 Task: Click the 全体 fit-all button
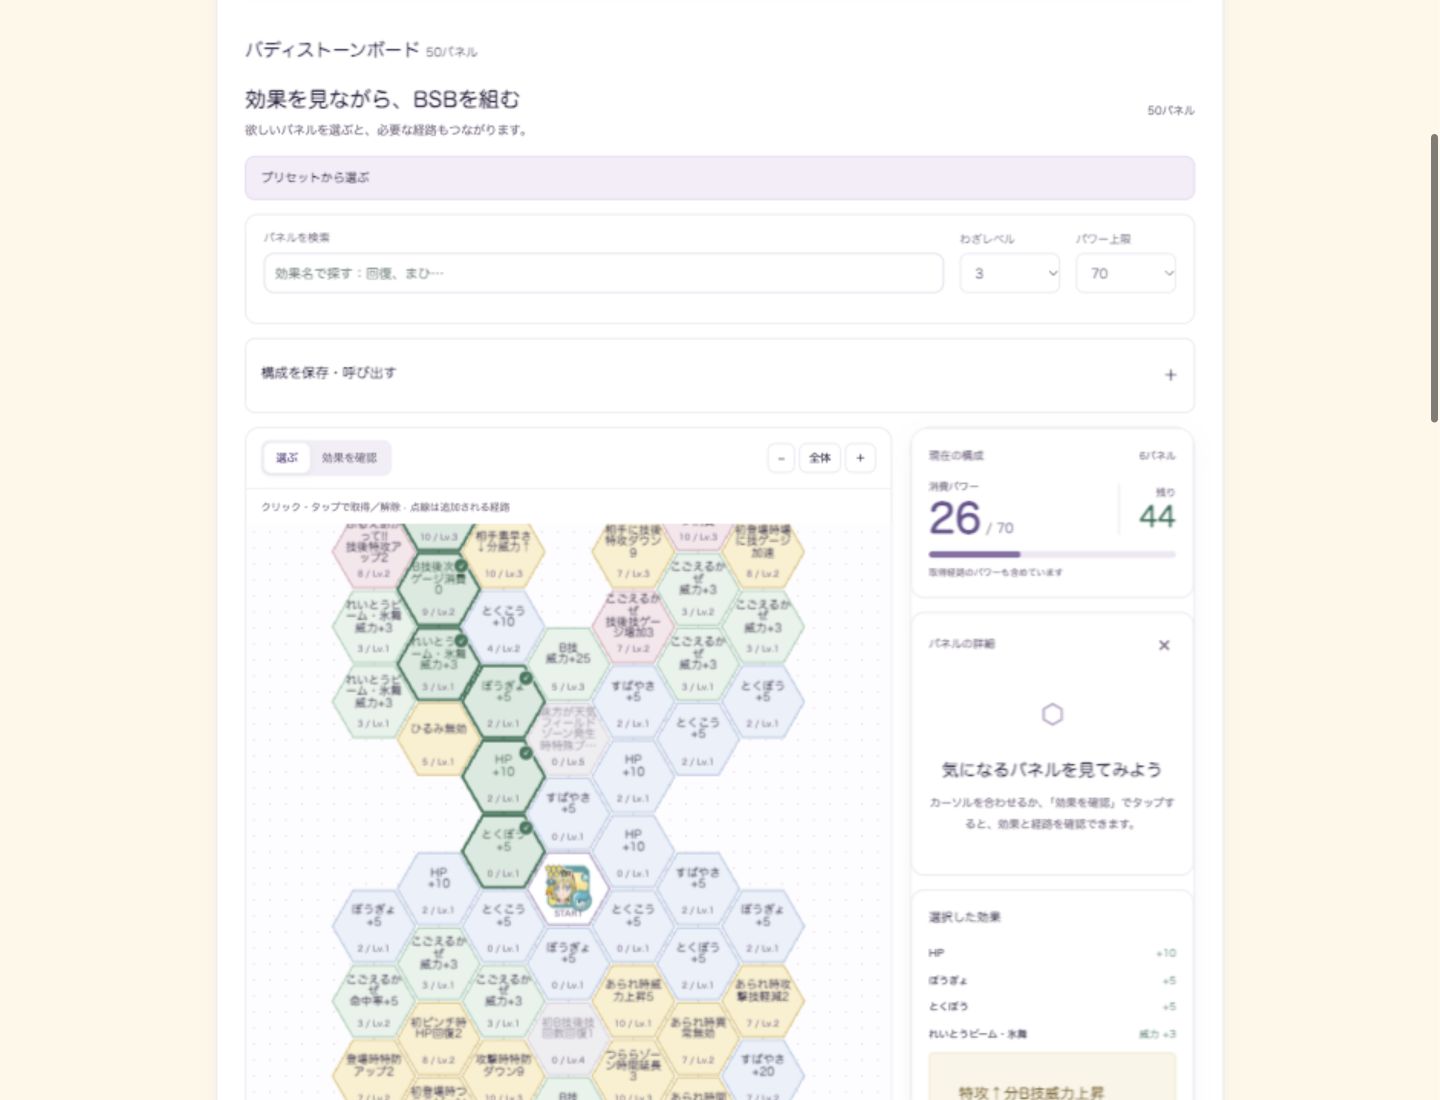click(x=820, y=458)
